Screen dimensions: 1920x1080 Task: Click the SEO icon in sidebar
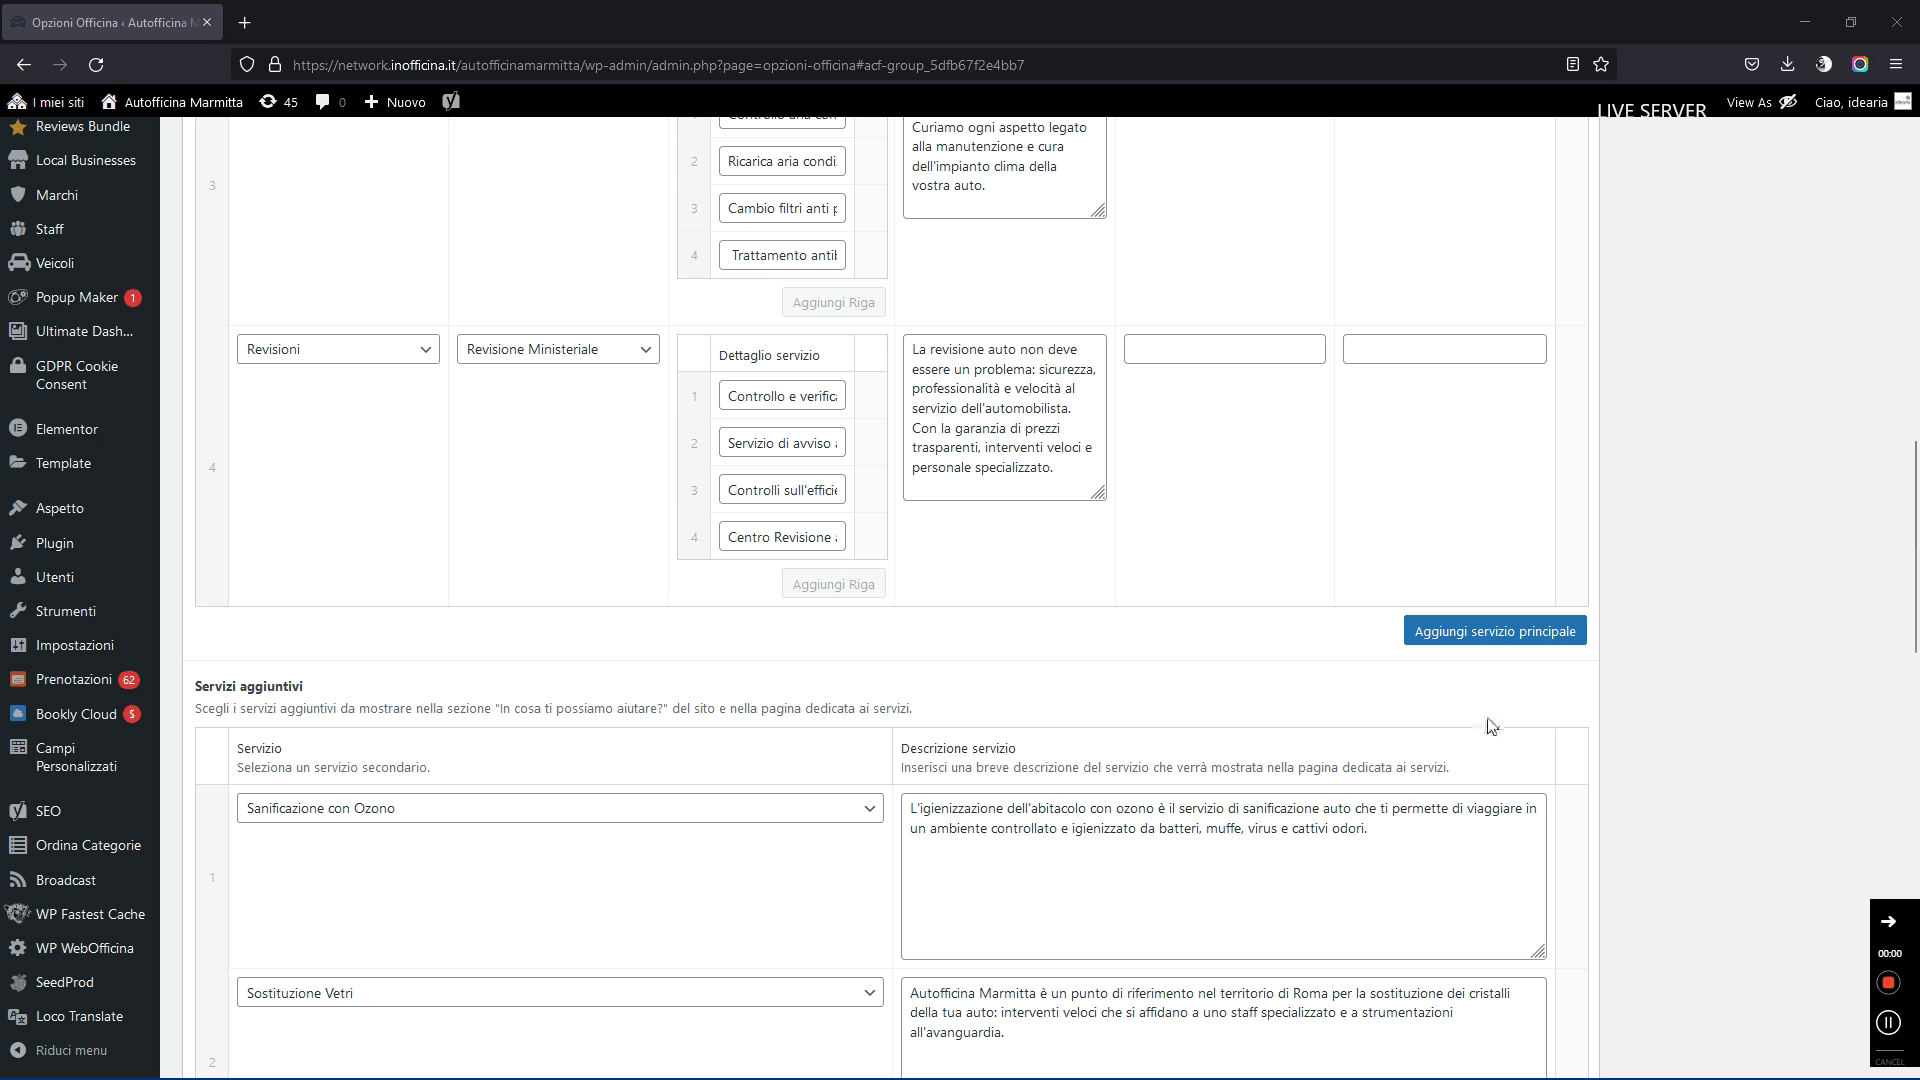pyautogui.click(x=18, y=810)
